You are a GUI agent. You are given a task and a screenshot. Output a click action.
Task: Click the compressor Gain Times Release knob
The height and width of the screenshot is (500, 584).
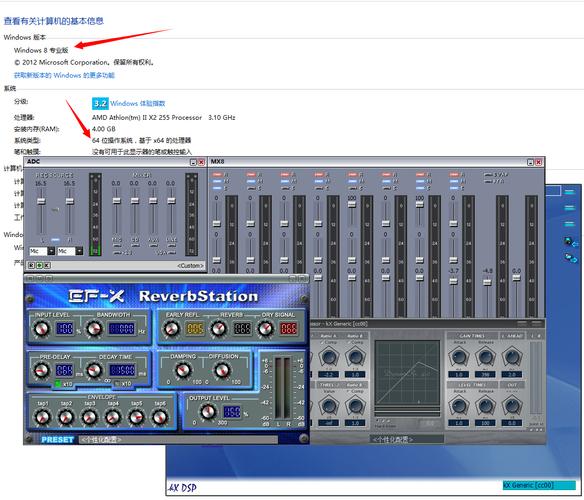pos(485,357)
